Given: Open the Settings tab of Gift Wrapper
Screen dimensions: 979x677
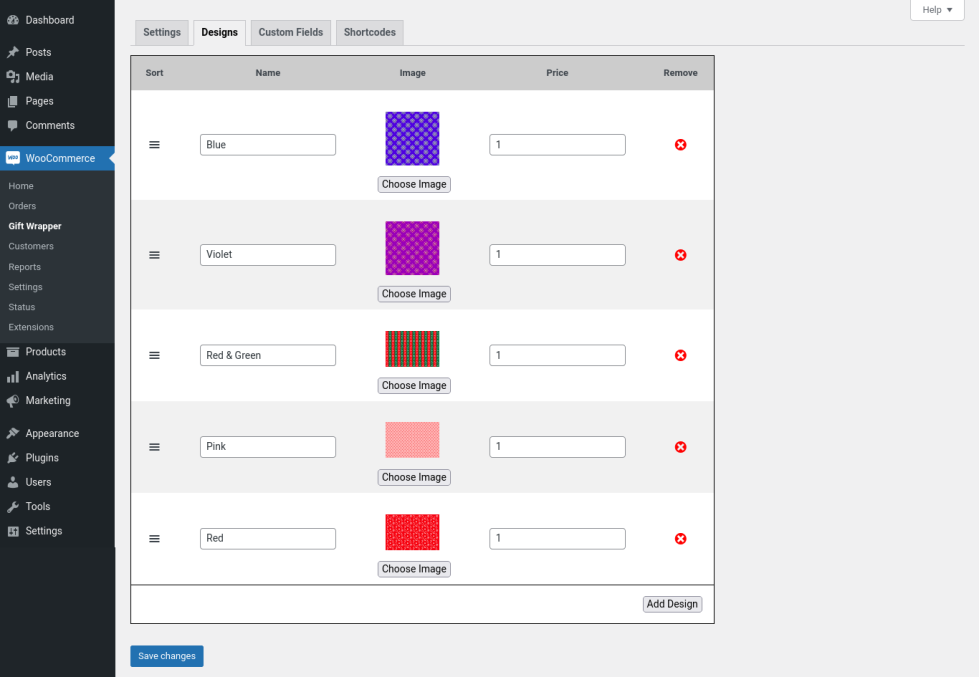Looking at the screenshot, I should 162,32.
